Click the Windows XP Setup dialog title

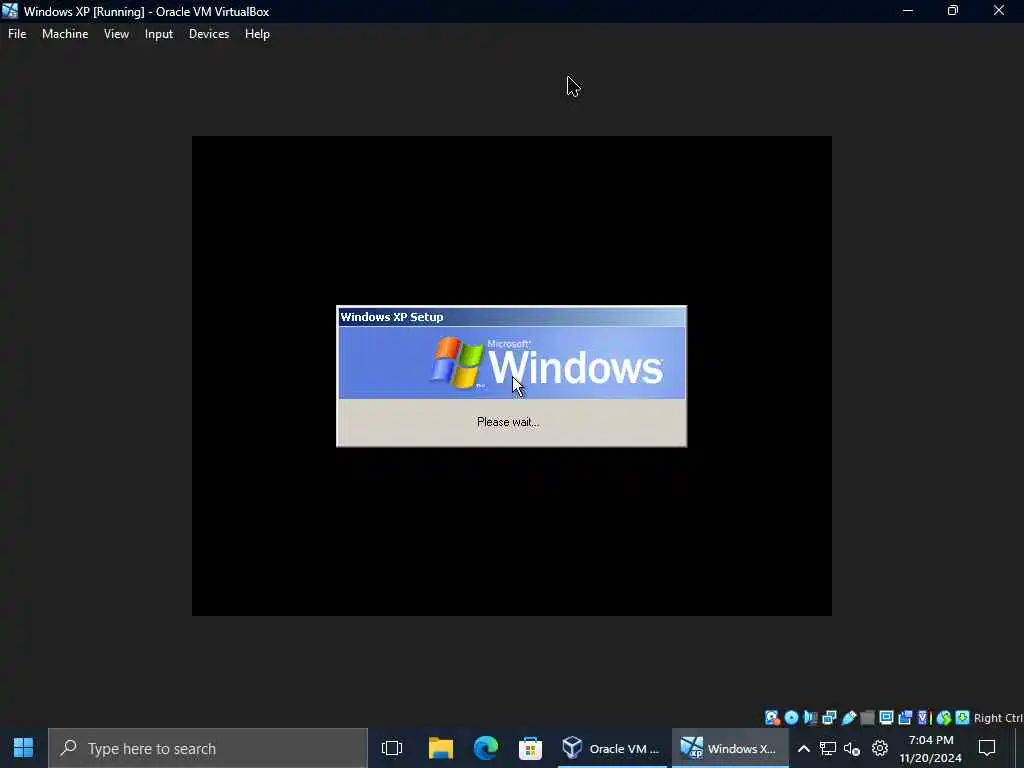click(392, 317)
